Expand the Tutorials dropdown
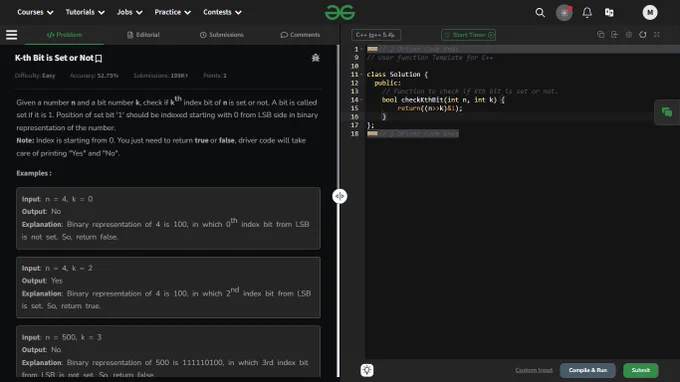 (x=85, y=13)
